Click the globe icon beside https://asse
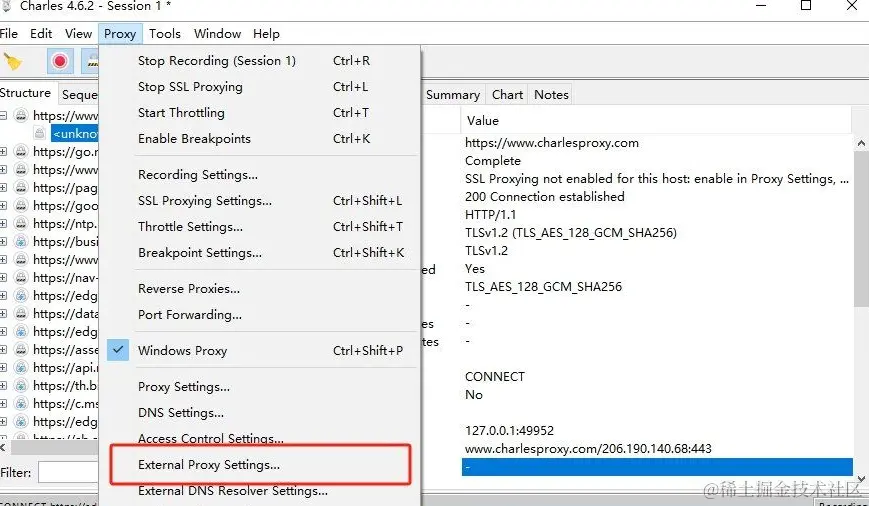Image resolution: width=869 pixels, height=506 pixels. [21, 349]
